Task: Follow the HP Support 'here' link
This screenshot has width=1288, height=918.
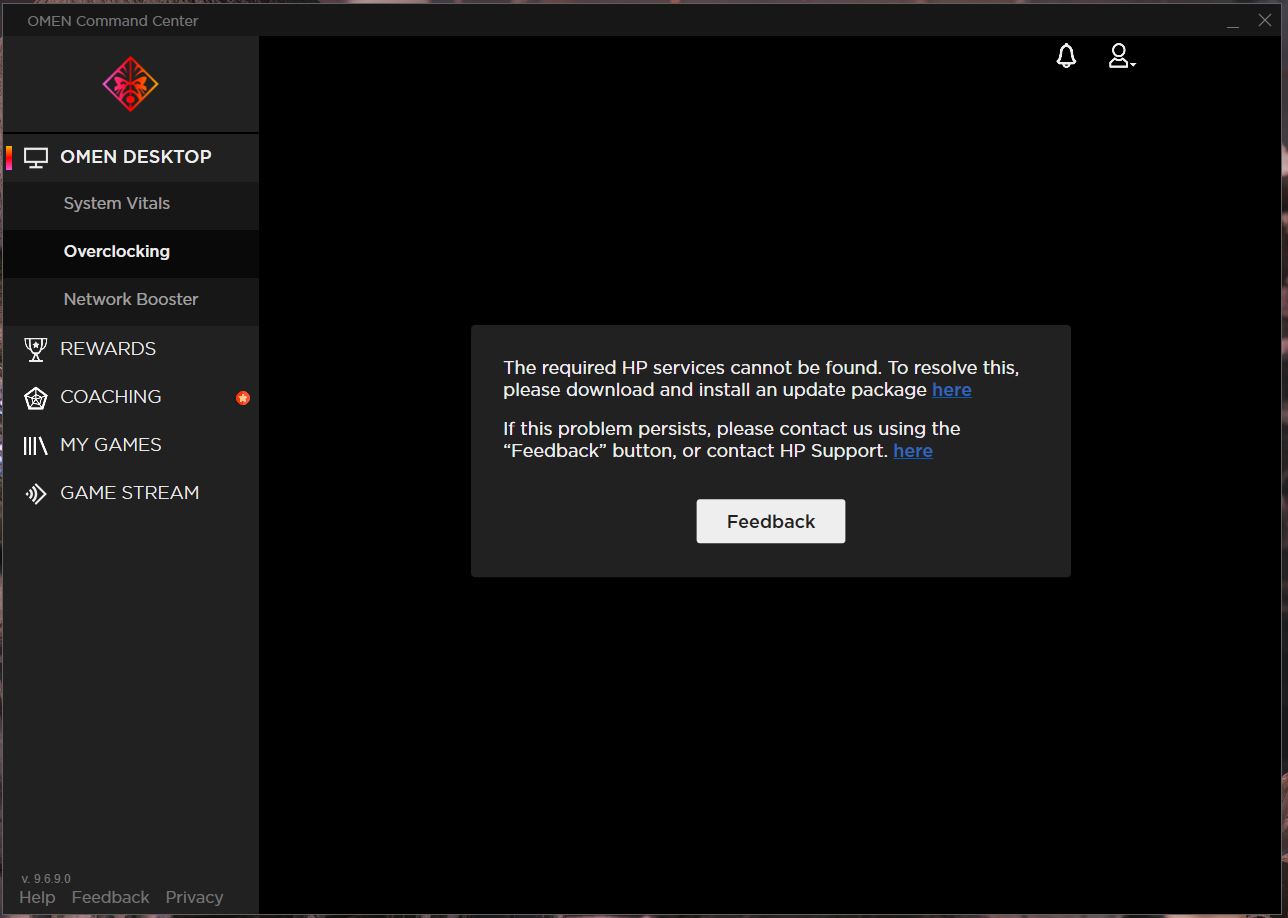Action: click(912, 451)
